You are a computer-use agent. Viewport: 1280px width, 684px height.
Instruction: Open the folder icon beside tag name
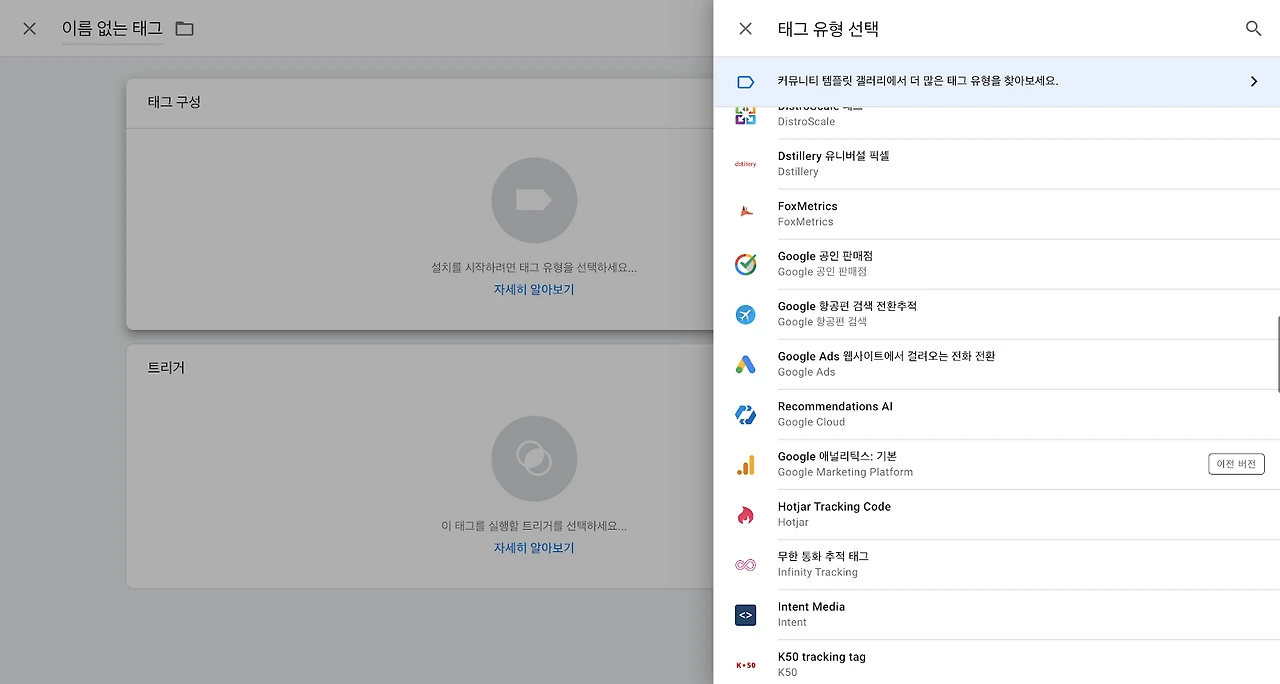click(184, 28)
